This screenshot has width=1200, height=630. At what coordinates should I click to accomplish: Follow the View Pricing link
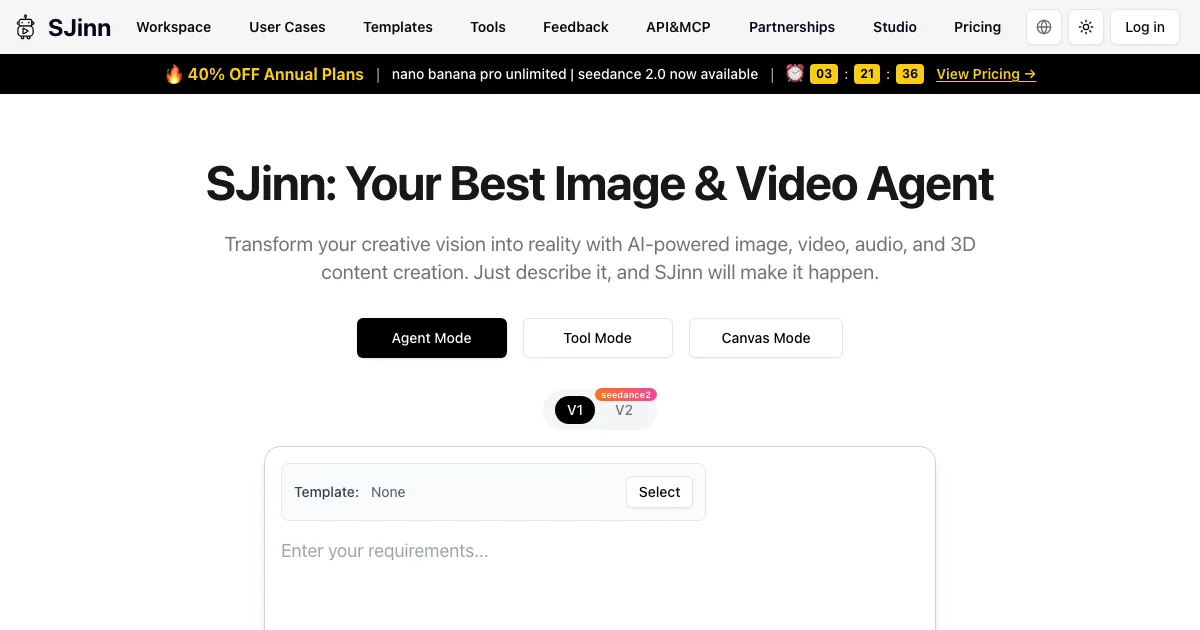pyautogui.click(x=986, y=74)
